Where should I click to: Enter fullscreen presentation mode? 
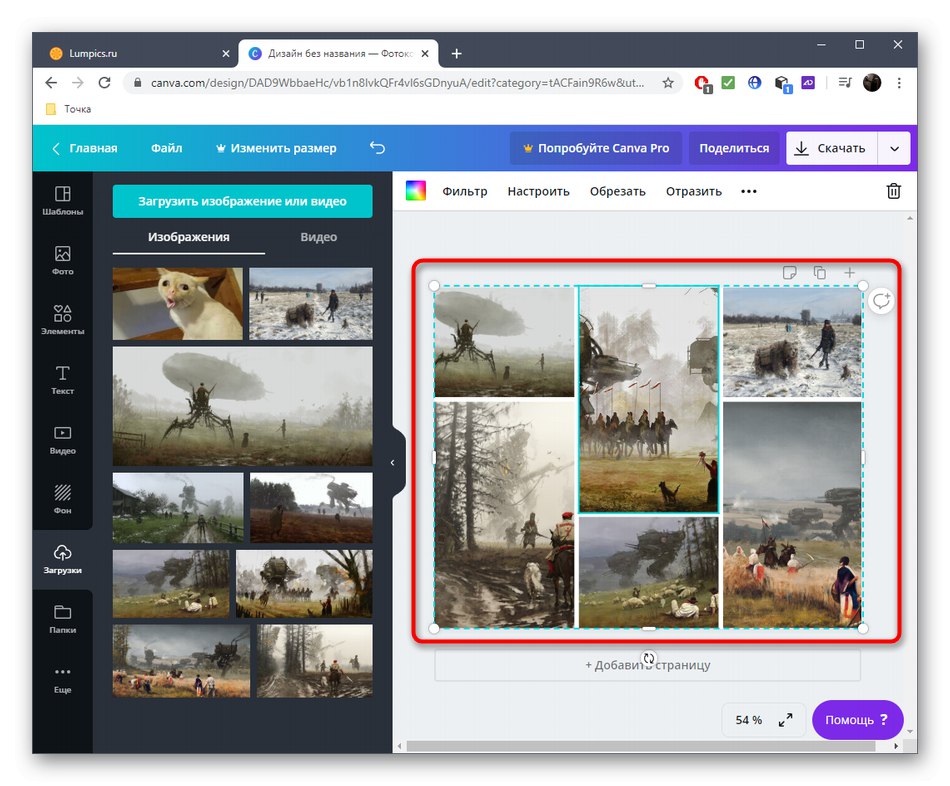(x=785, y=719)
